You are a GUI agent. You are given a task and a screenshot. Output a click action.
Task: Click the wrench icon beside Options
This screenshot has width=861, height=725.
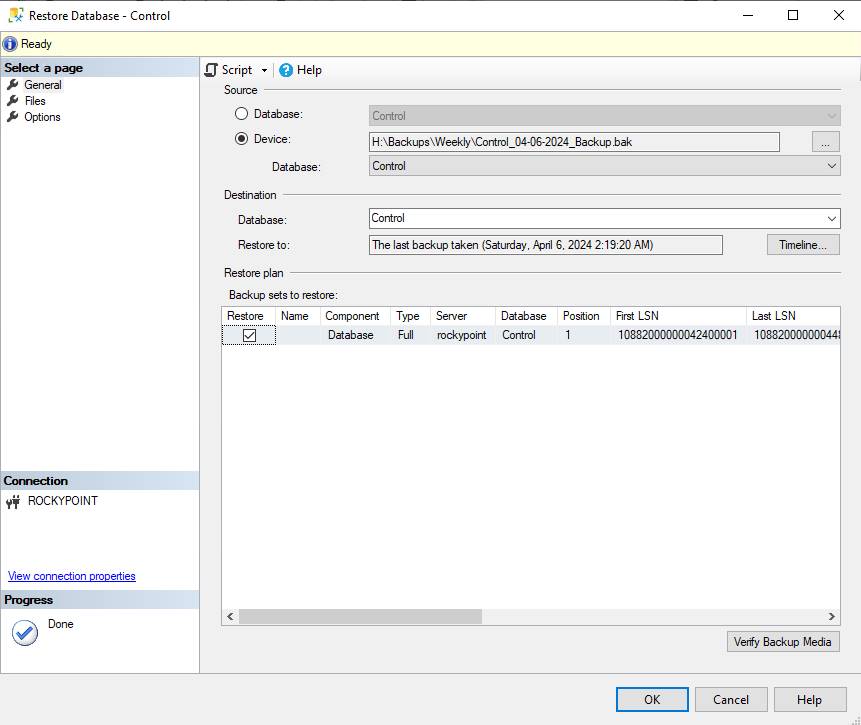pyautogui.click(x=13, y=117)
